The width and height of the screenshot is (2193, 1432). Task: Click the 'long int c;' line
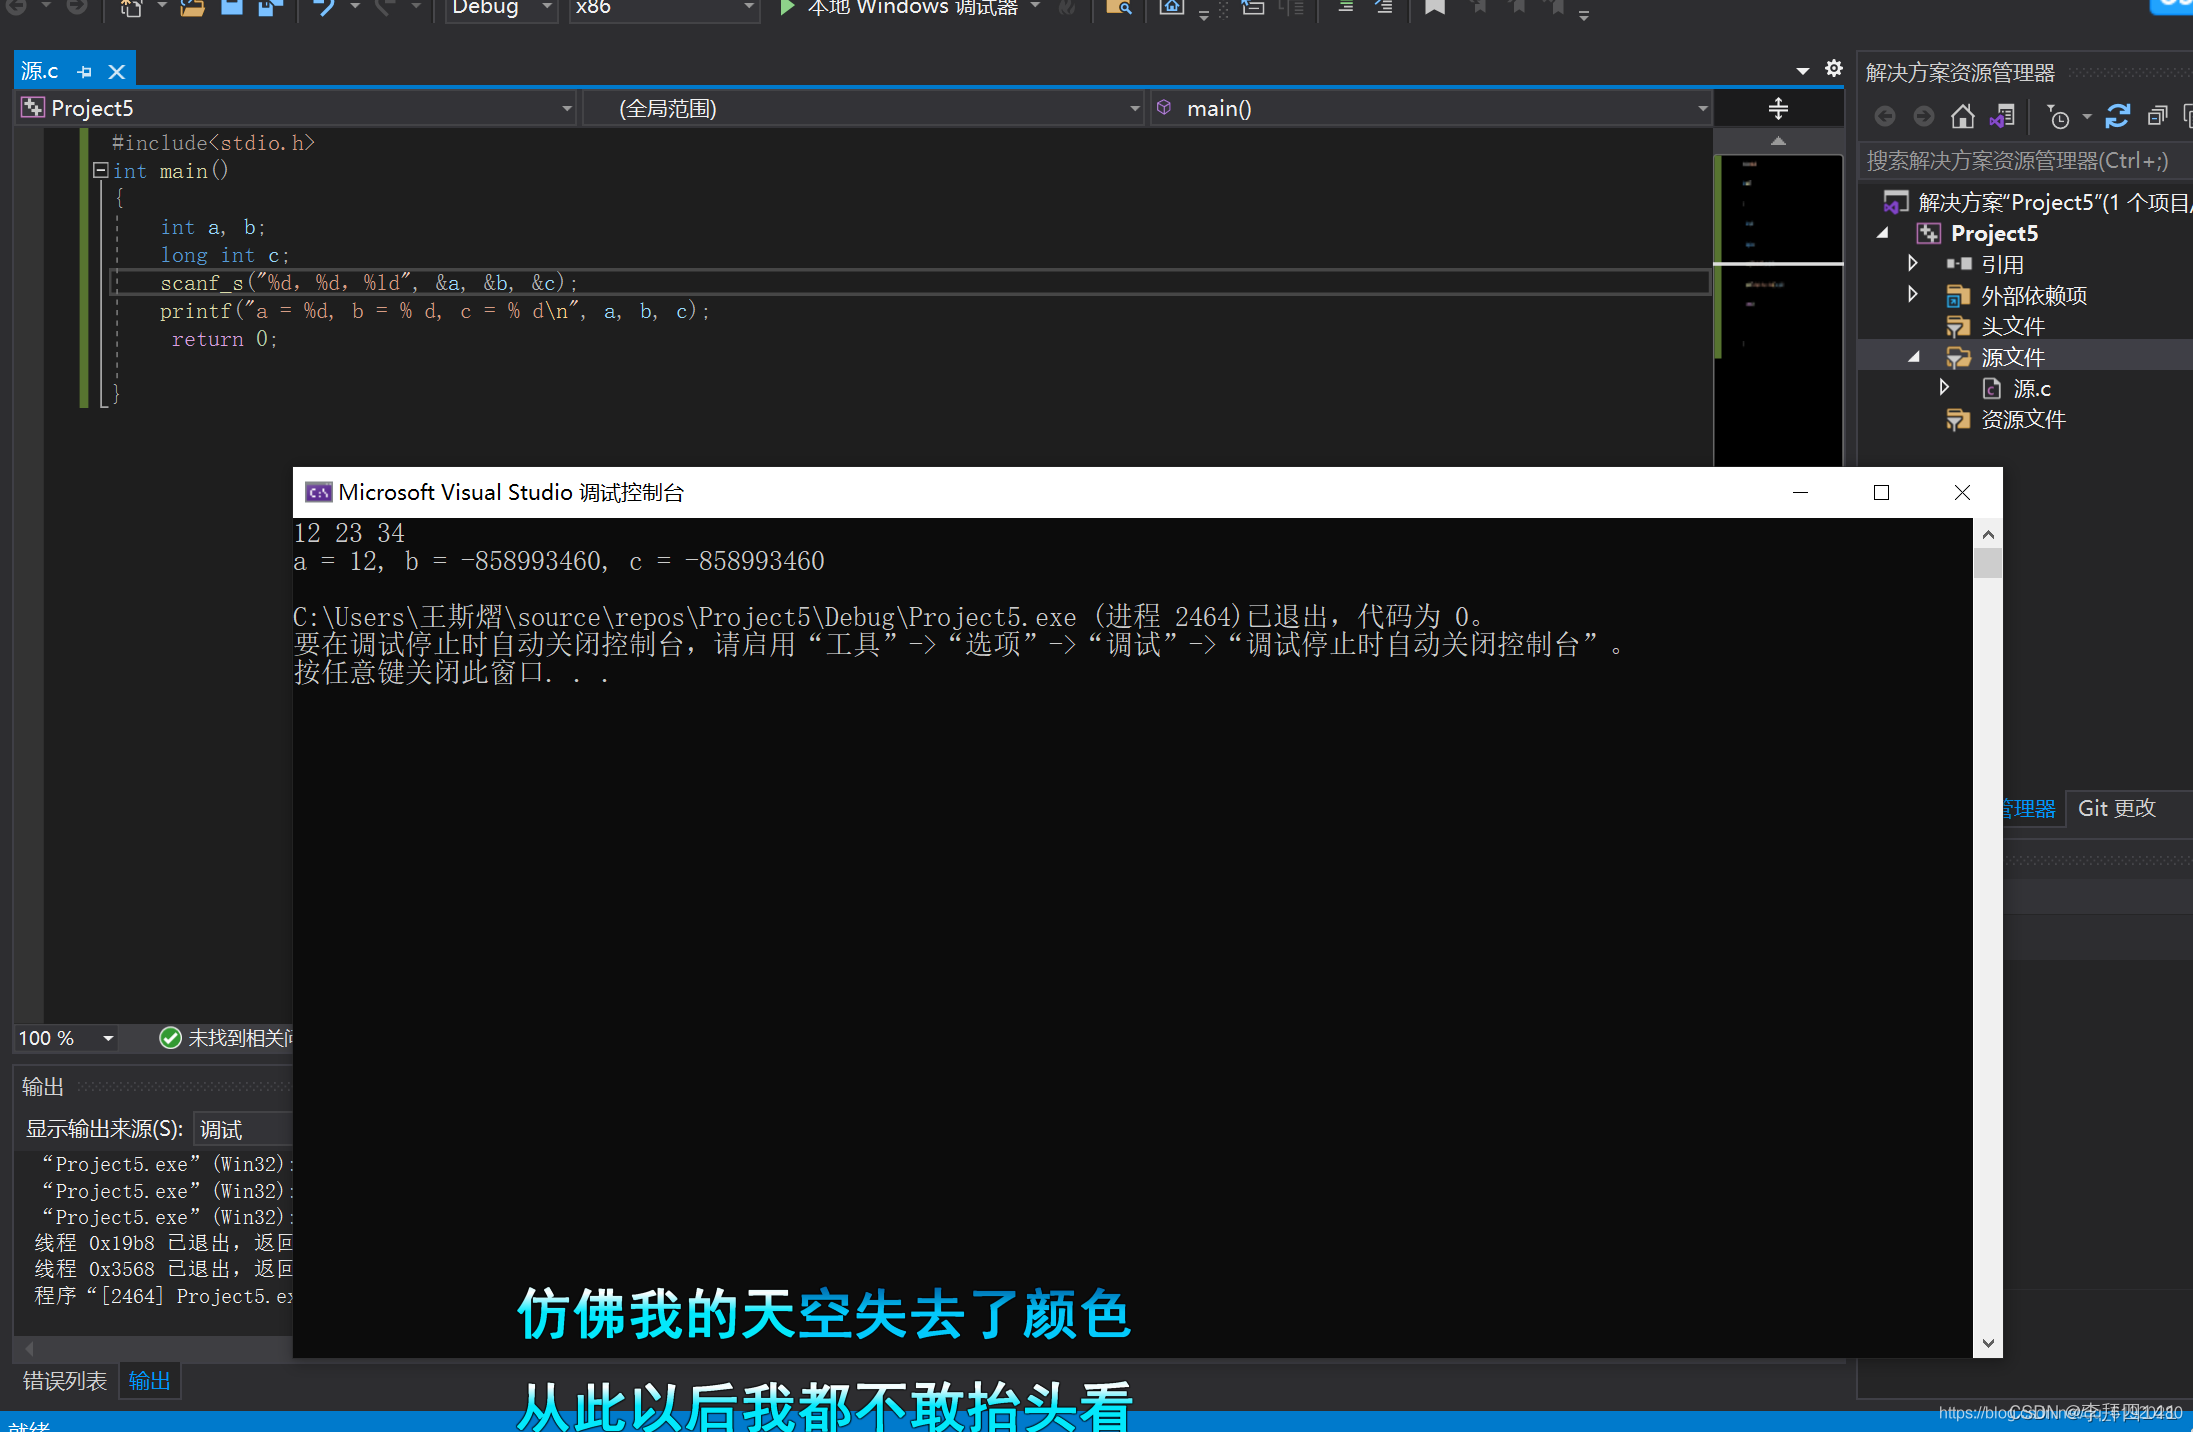[x=225, y=255]
